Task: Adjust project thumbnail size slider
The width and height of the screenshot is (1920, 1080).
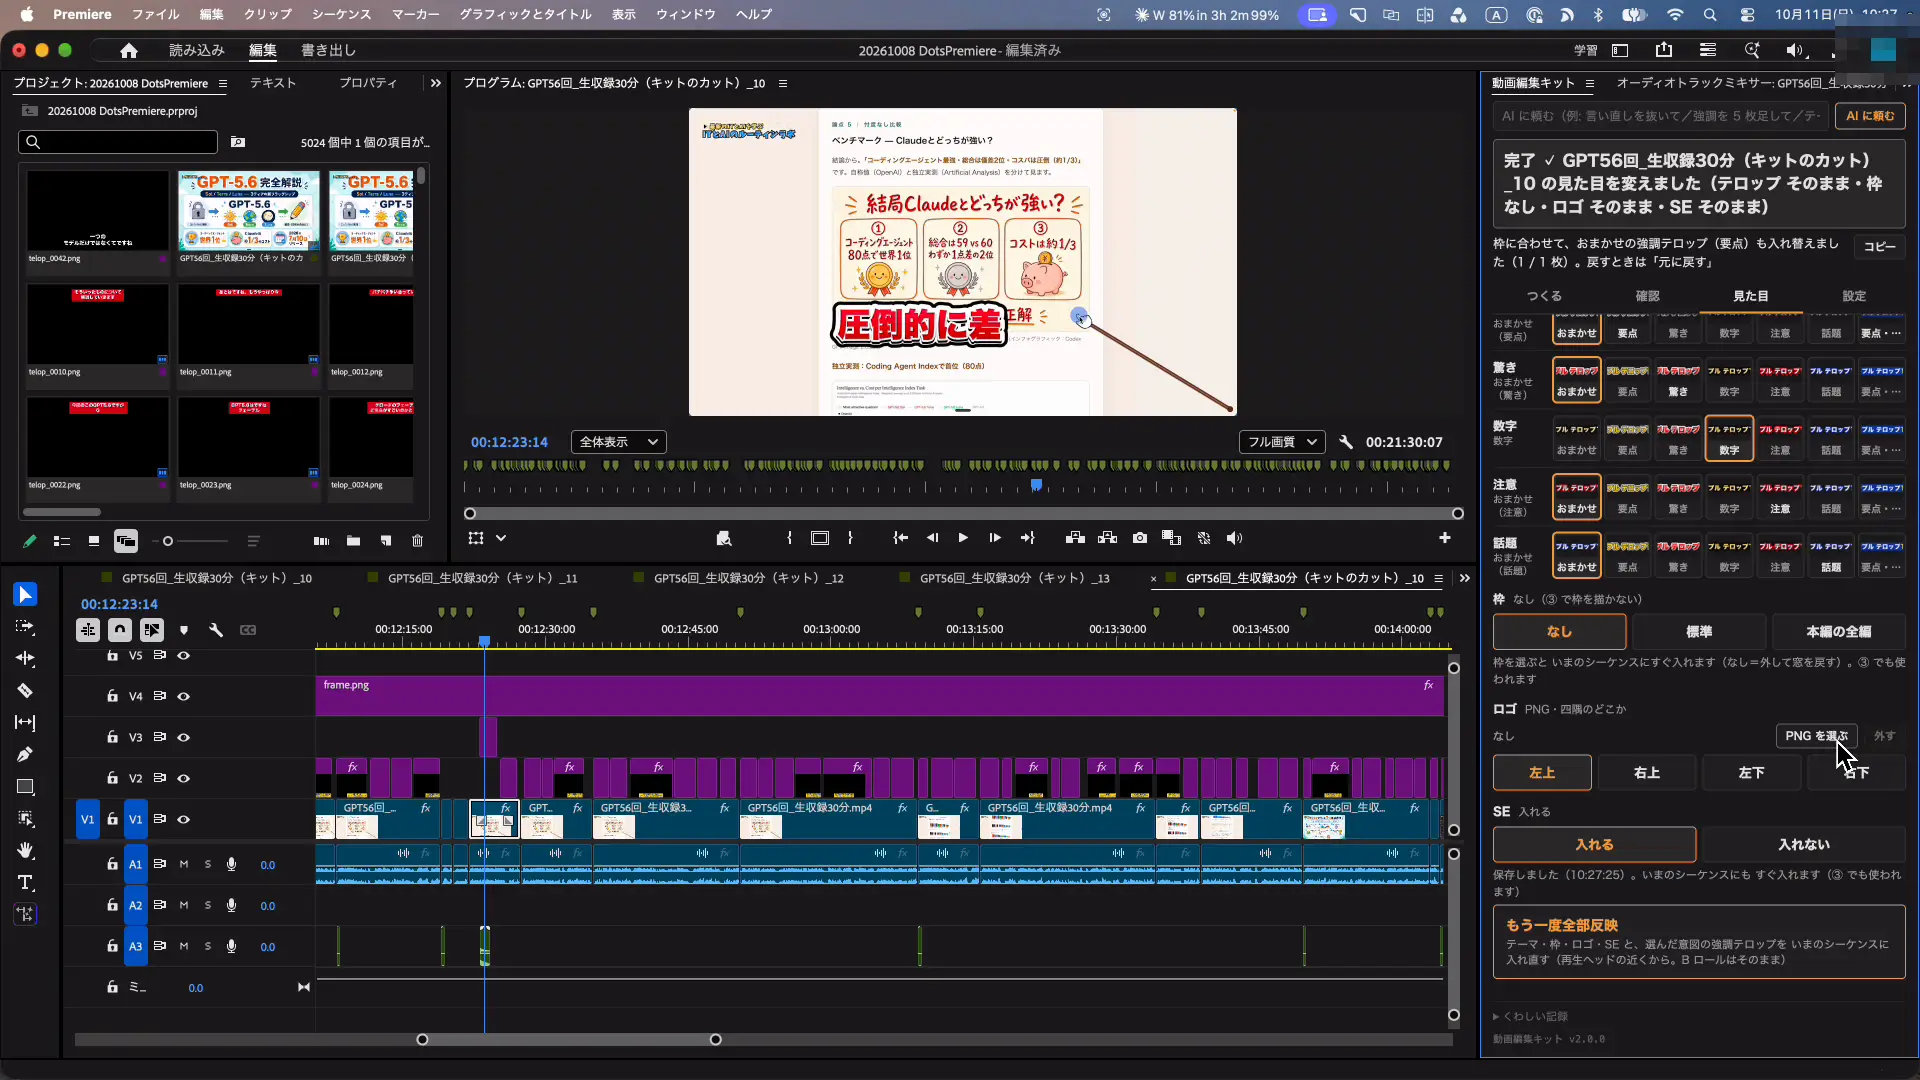Action: pos(168,541)
